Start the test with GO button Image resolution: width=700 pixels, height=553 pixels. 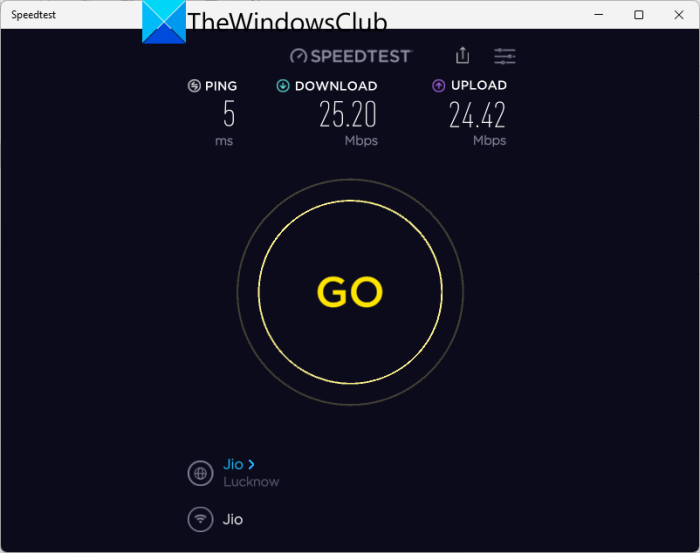350,292
